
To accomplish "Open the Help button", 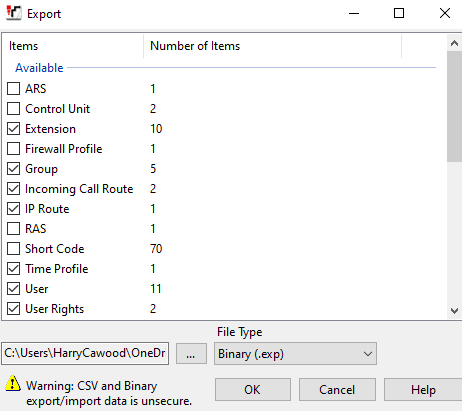I will (423, 389).
